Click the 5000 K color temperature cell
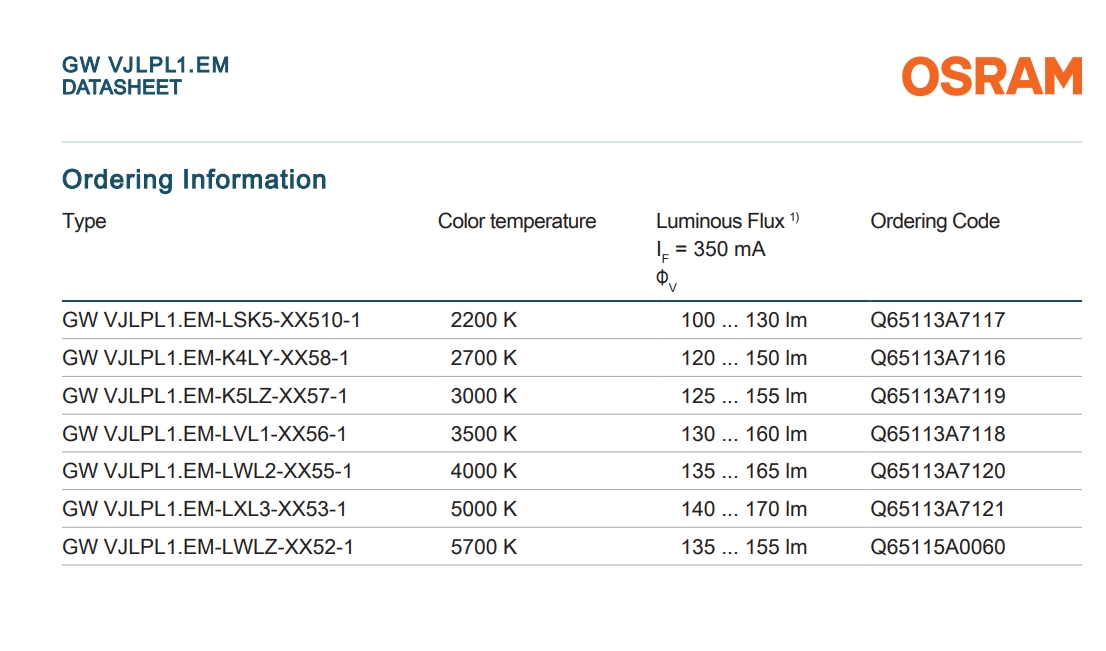Image resolution: width=1106 pixels, height=651 pixels. point(484,509)
